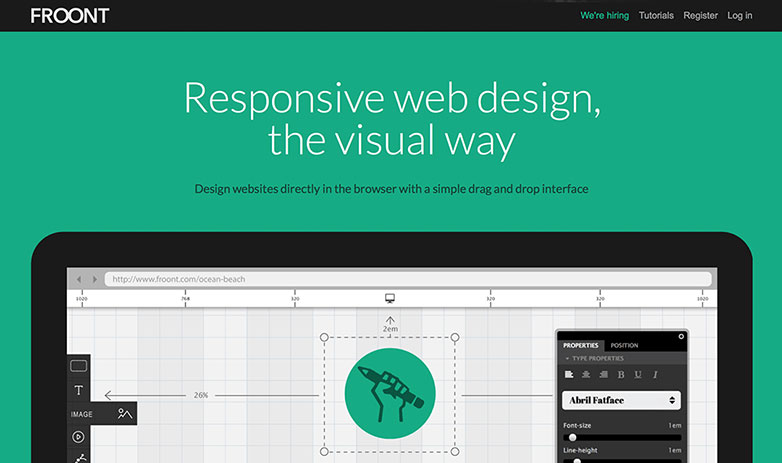Open the We're hiring link
782x463 pixels.
tap(604, 16)
